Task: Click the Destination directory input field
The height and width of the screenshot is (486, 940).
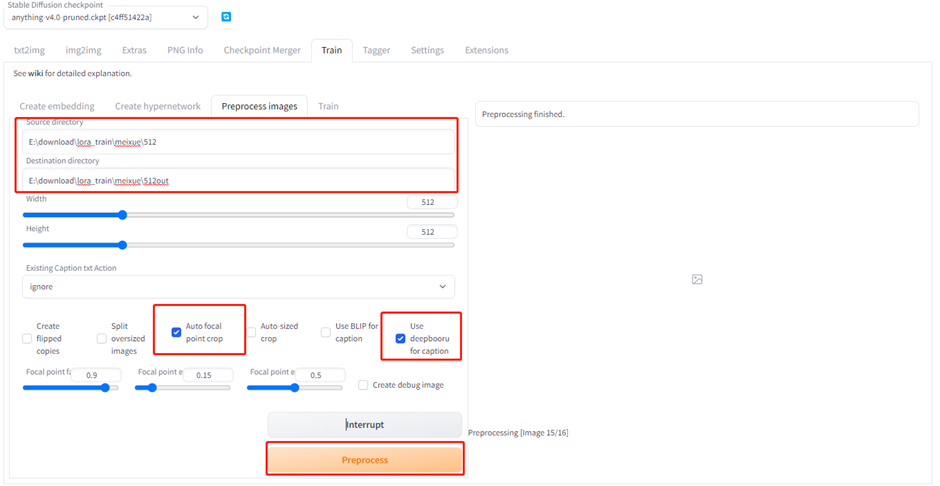Action: click(239, 180)
